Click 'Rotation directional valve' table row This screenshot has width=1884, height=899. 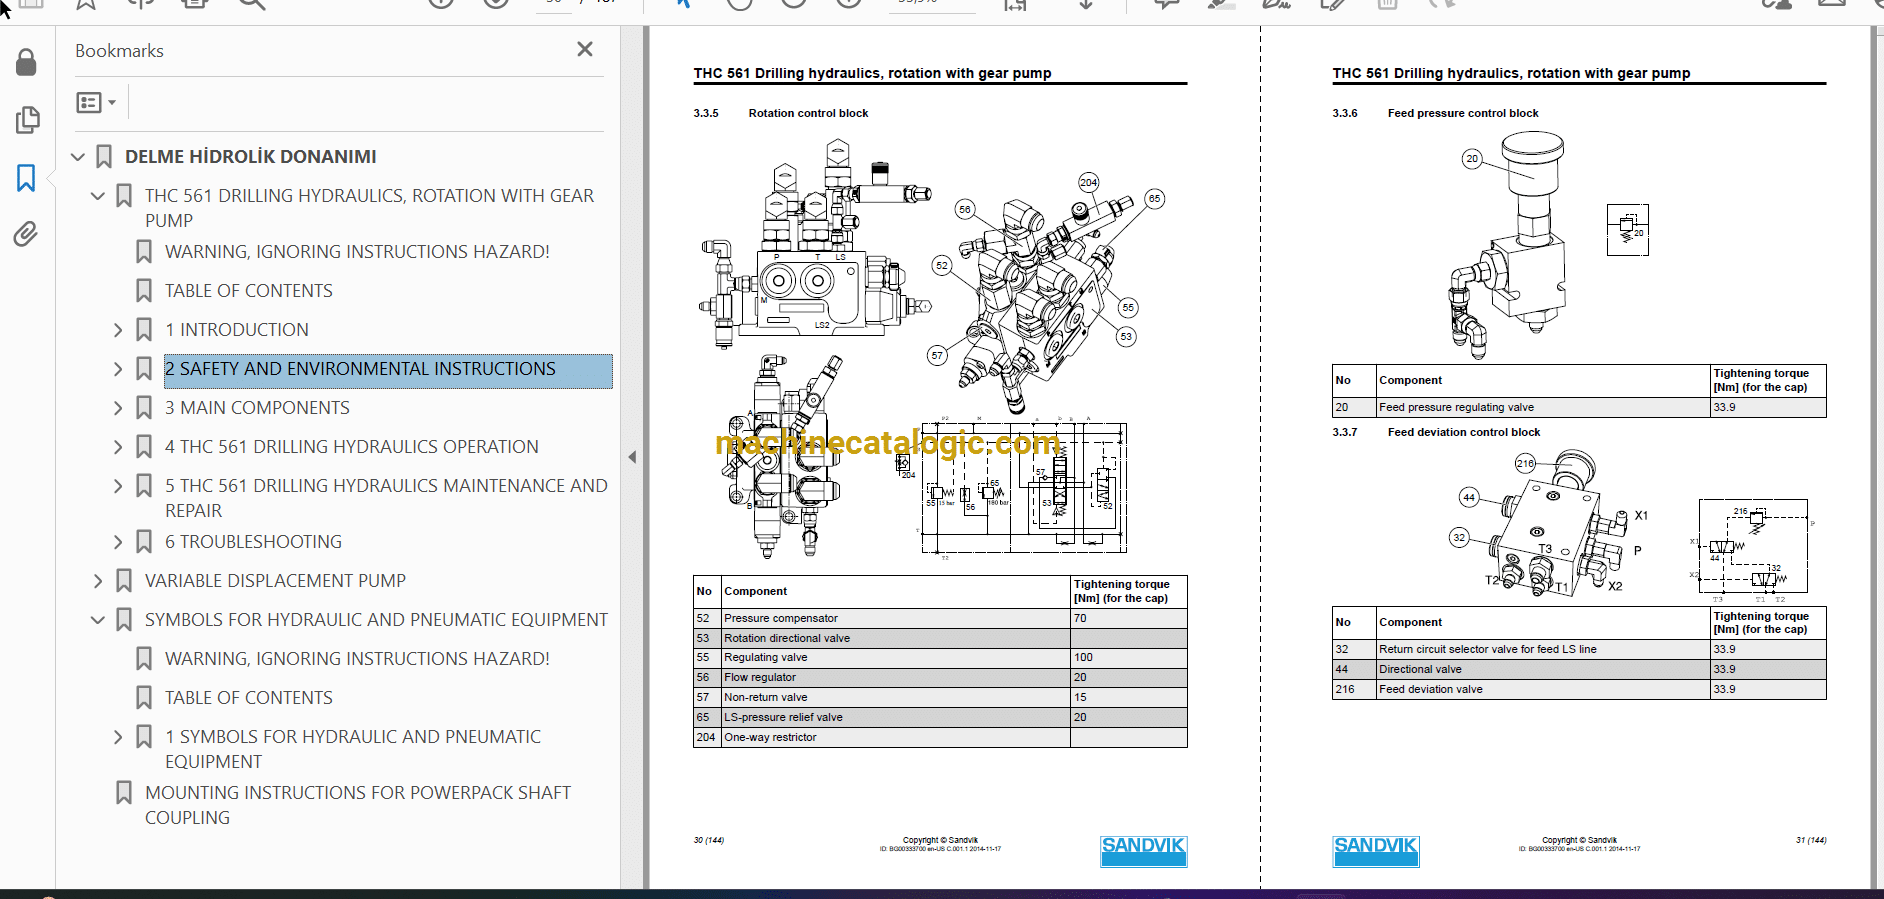pos(940,638)
